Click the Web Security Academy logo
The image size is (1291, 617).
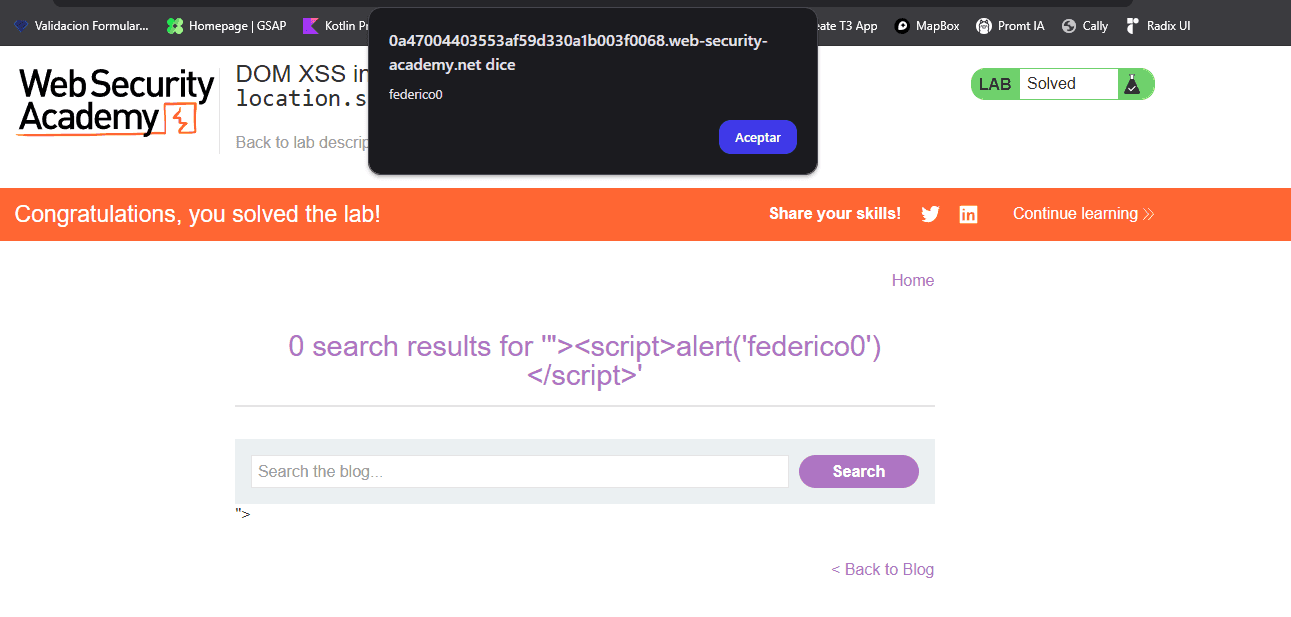116,102
